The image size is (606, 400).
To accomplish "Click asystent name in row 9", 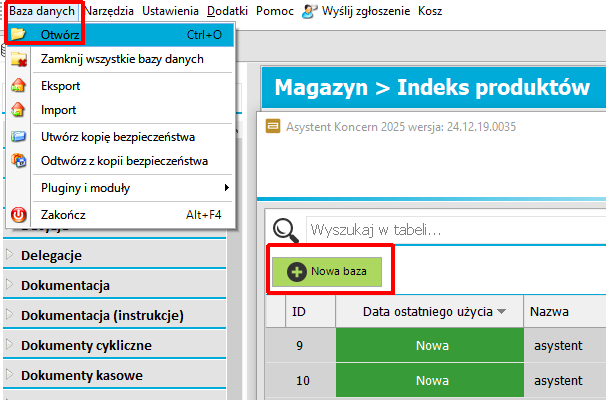I will point(558,346).
